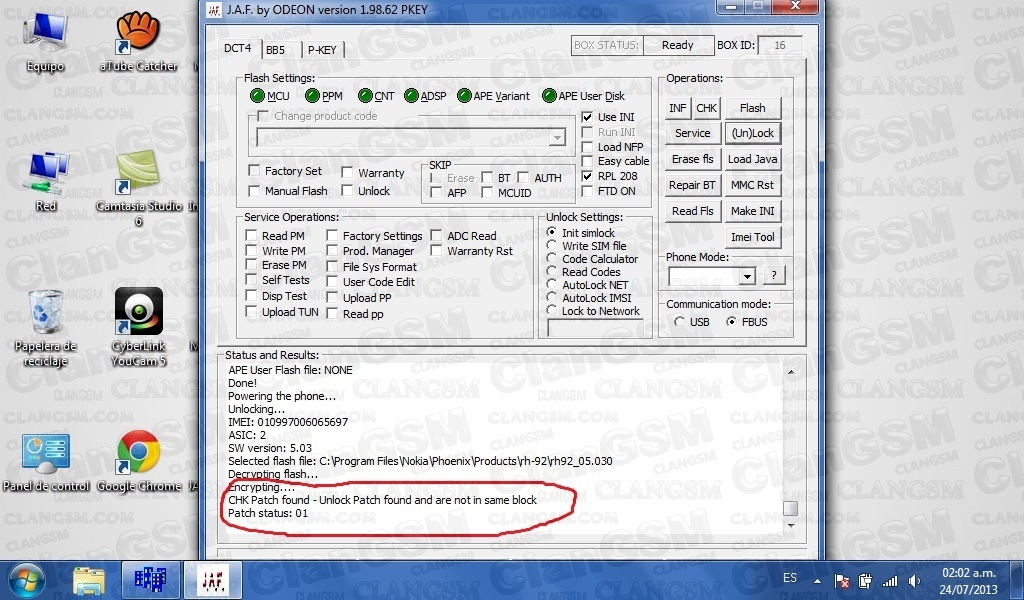Click the (Un)Lock button
Viewport: 1024px width, 600px height.
(x=752, y=133)
